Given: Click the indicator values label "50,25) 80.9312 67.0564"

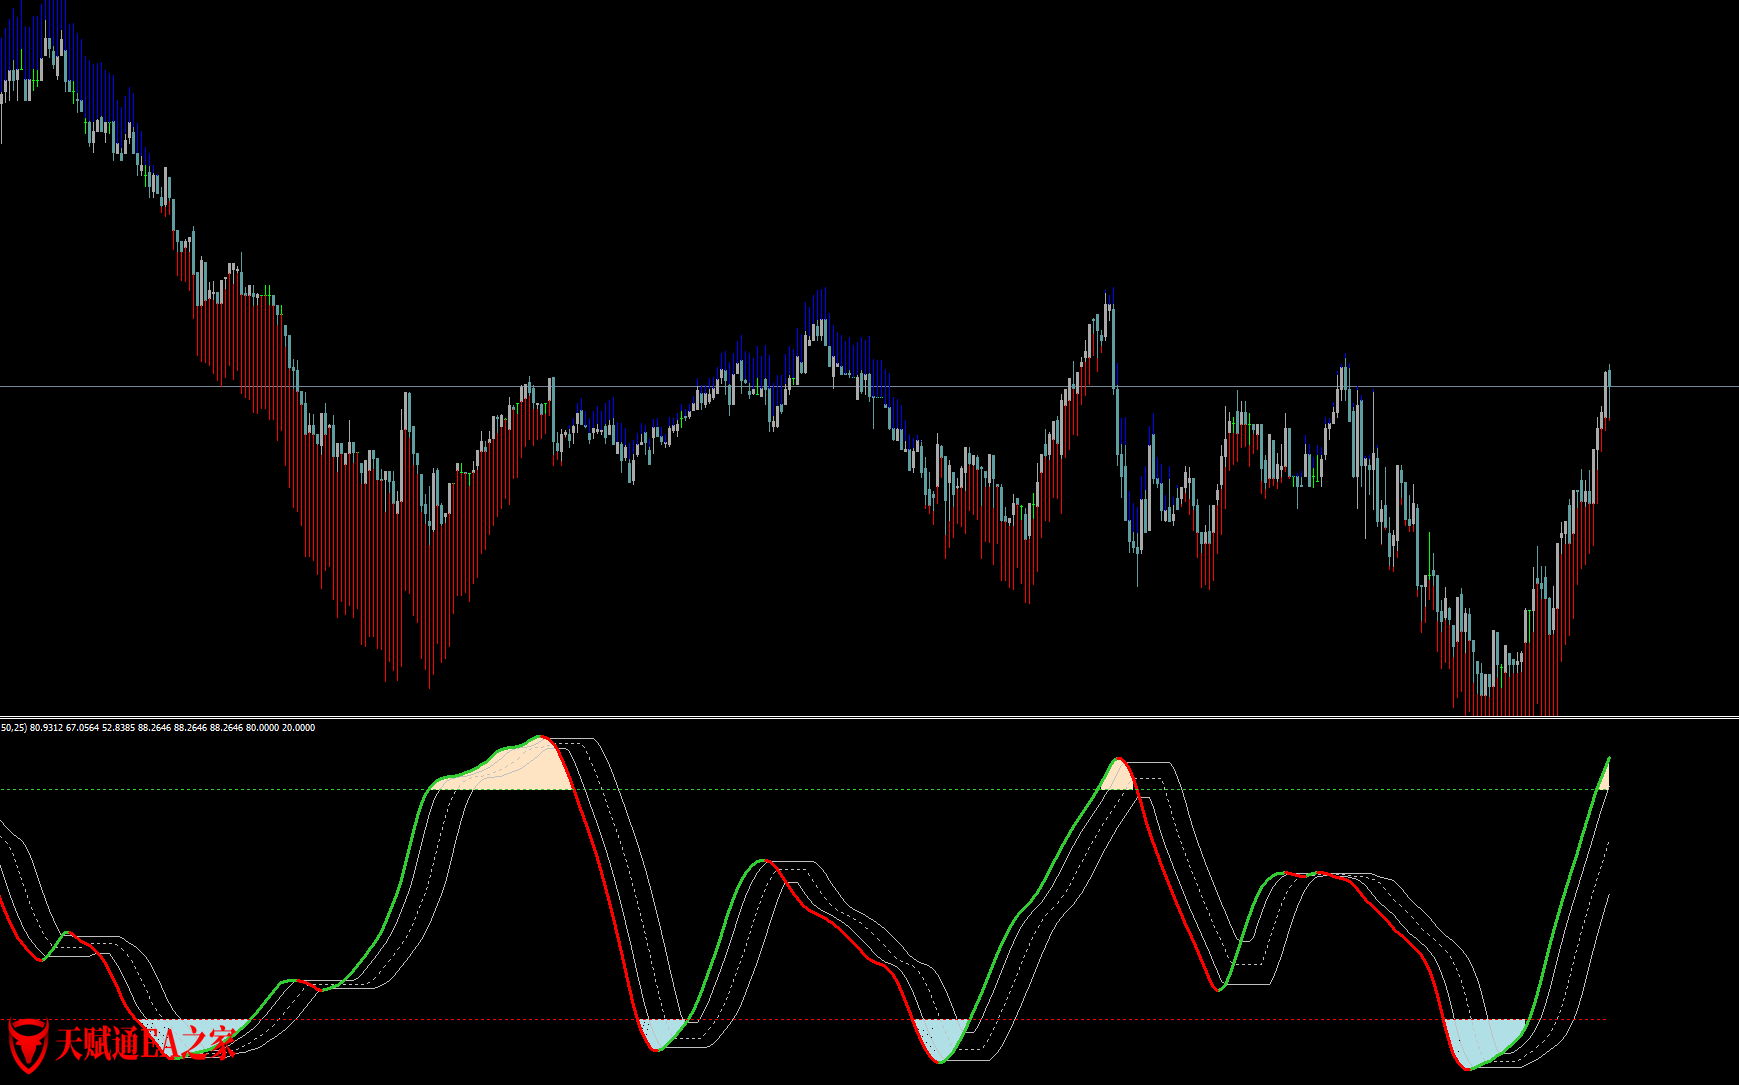Looking at the screenshot, I should tap(50, 728).
